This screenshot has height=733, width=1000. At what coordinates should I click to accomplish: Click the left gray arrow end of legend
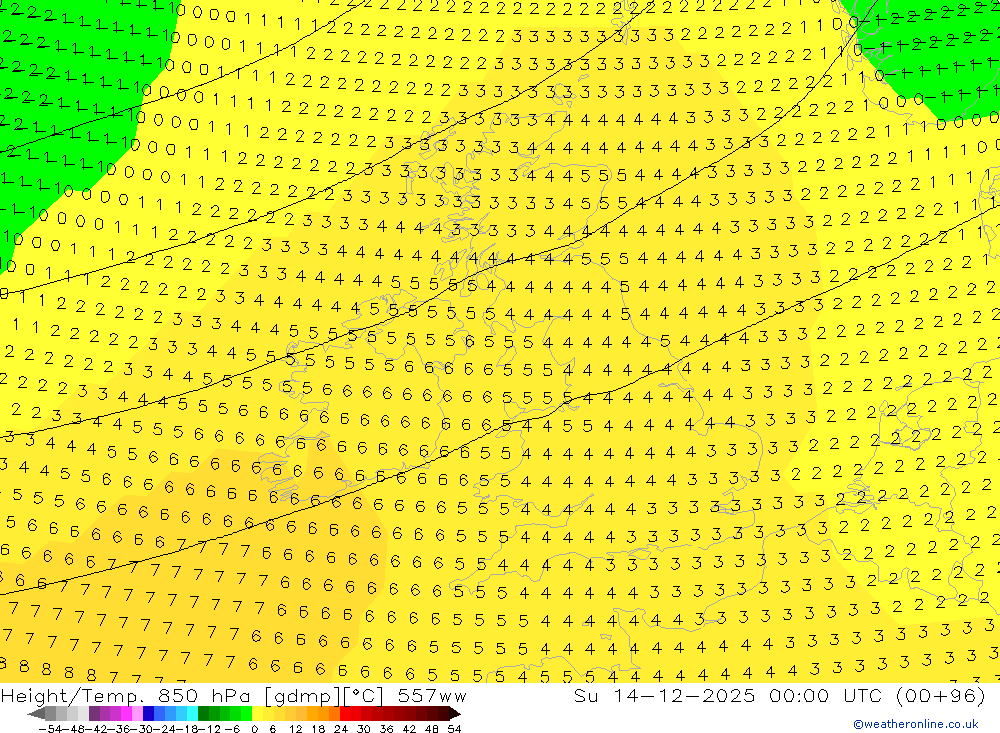pyautogui.click(x=36, y=714)
